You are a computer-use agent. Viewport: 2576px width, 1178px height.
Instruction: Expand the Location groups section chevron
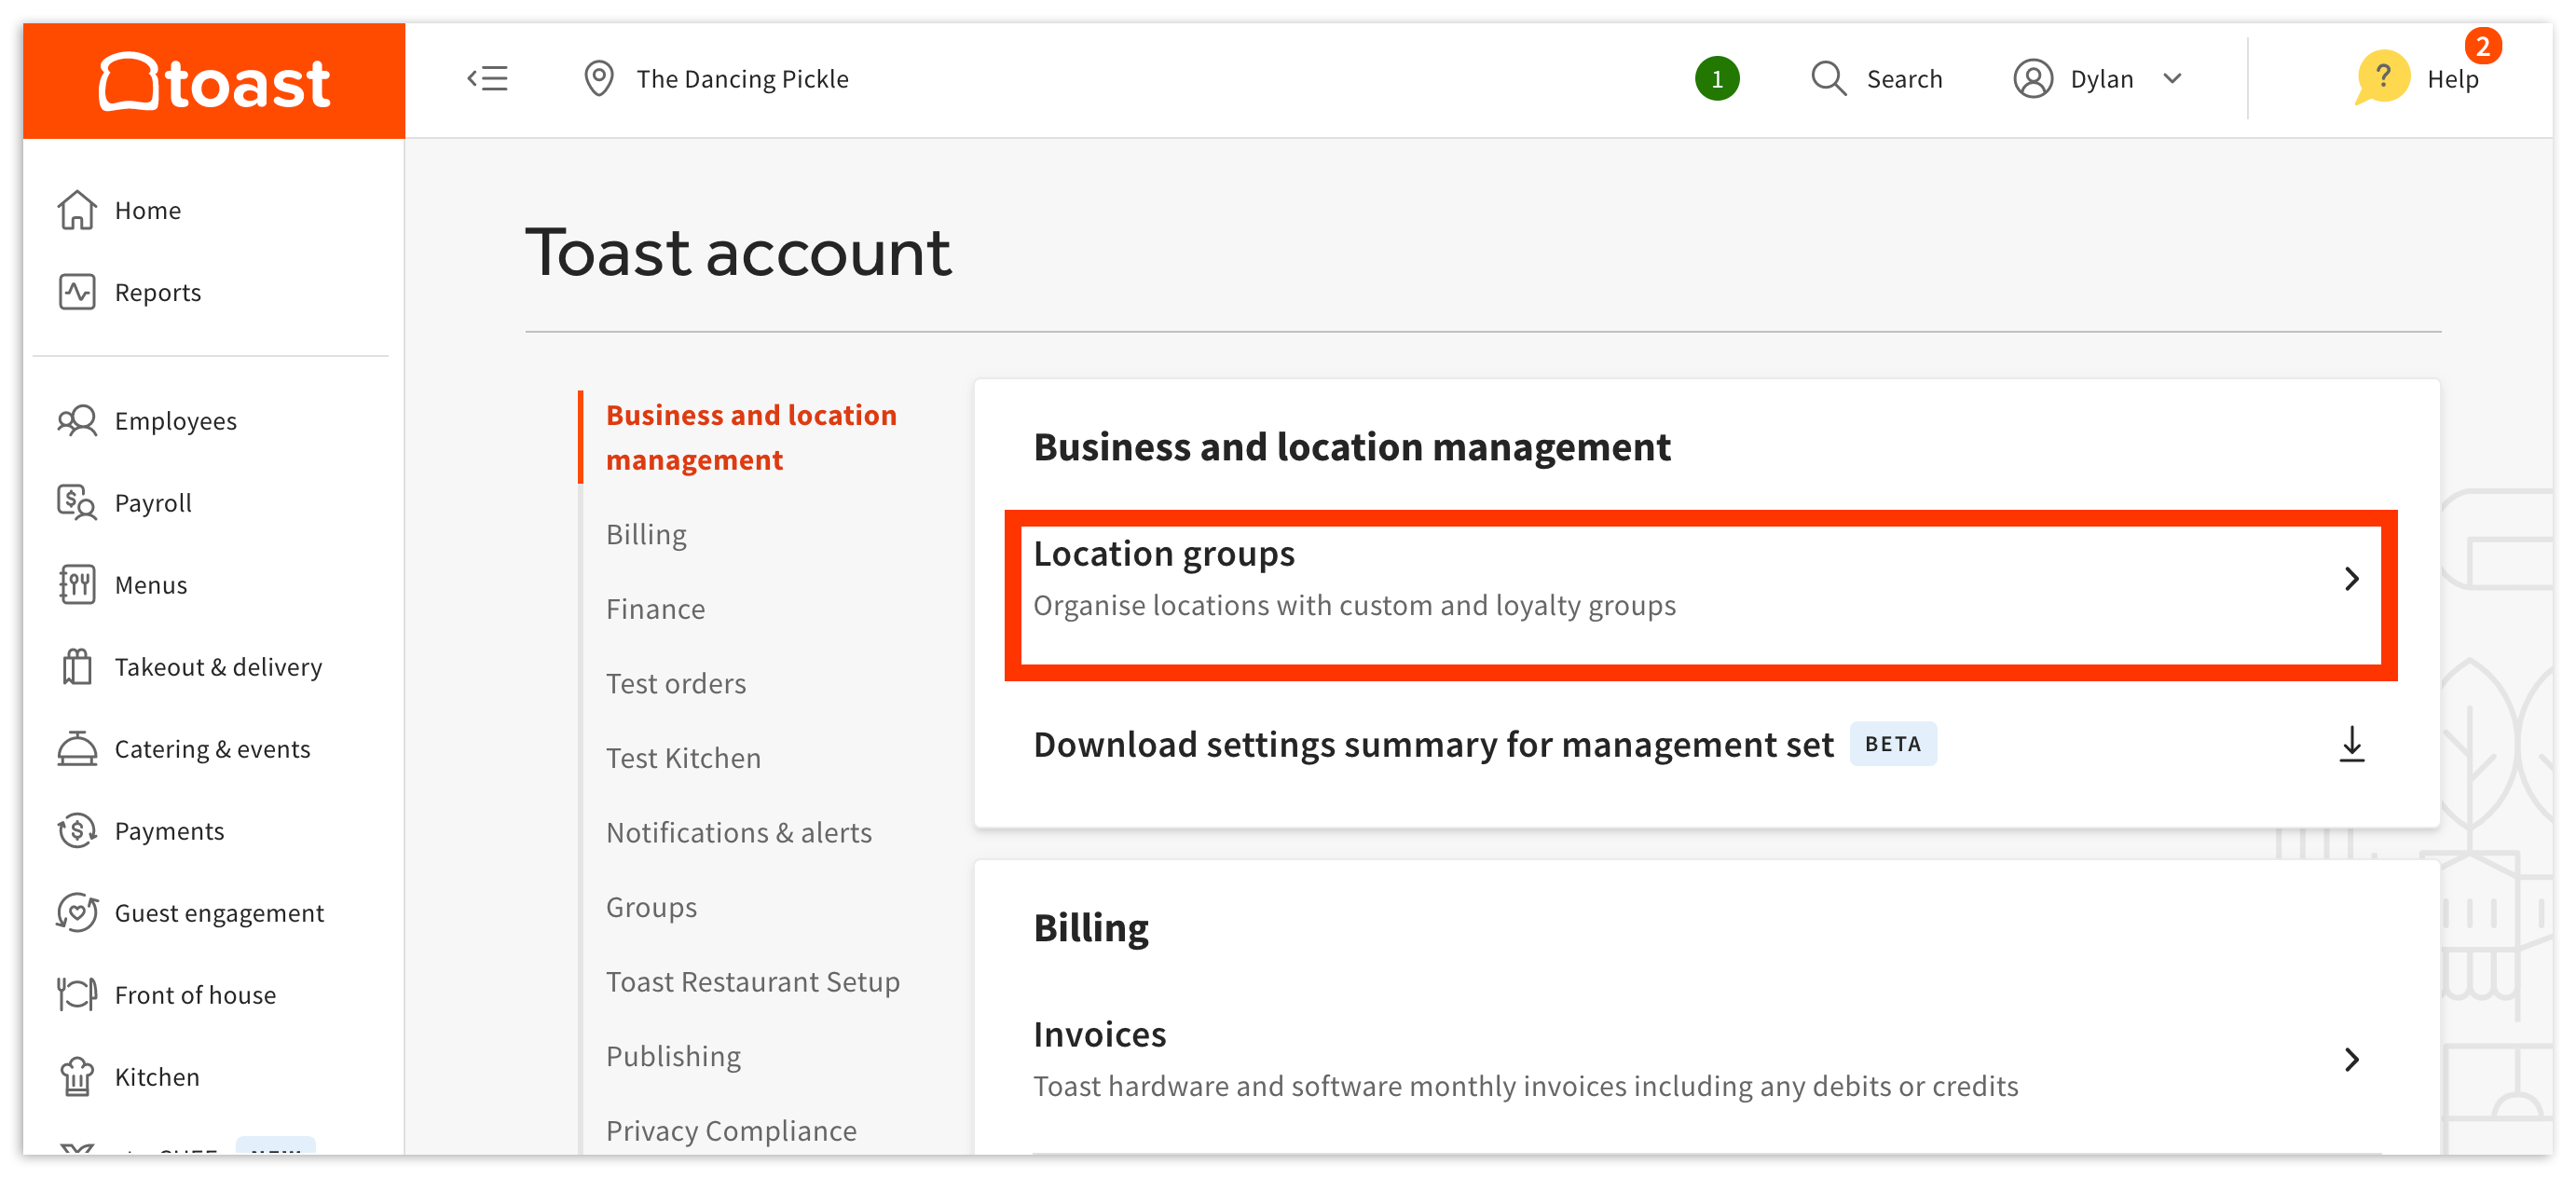click(2352, 578)
